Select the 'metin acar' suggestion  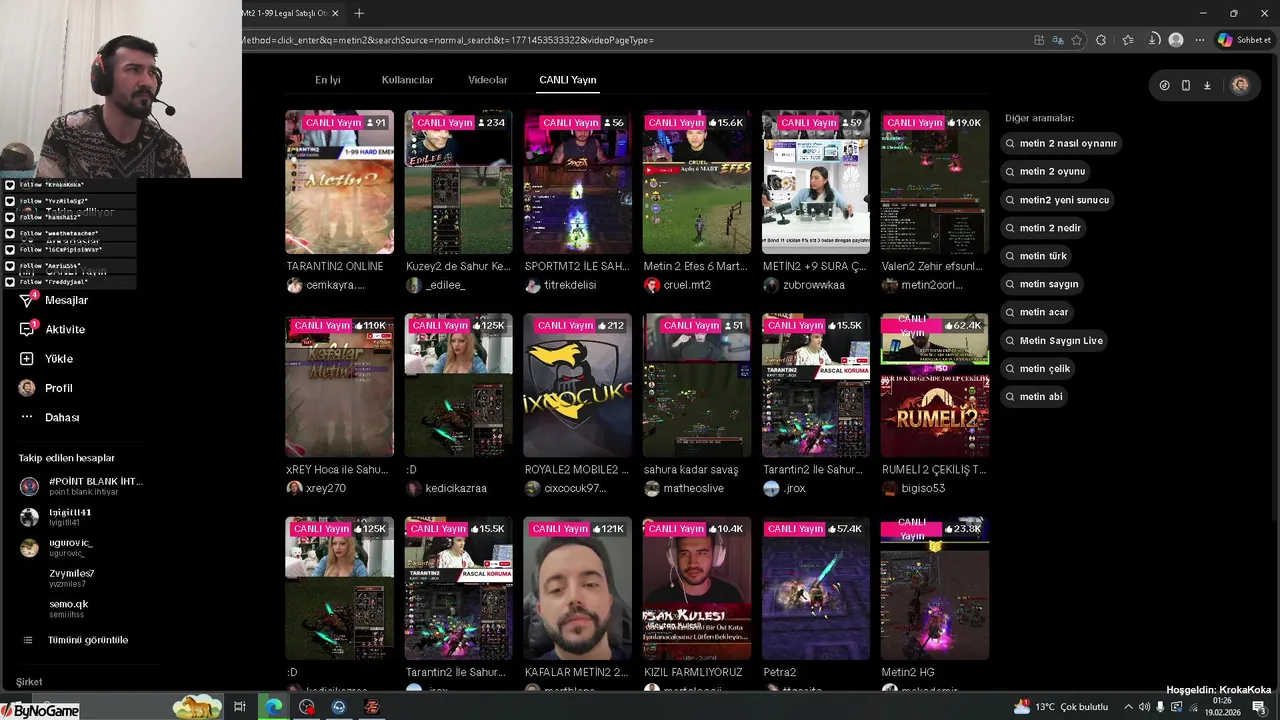click(1037, 312)
